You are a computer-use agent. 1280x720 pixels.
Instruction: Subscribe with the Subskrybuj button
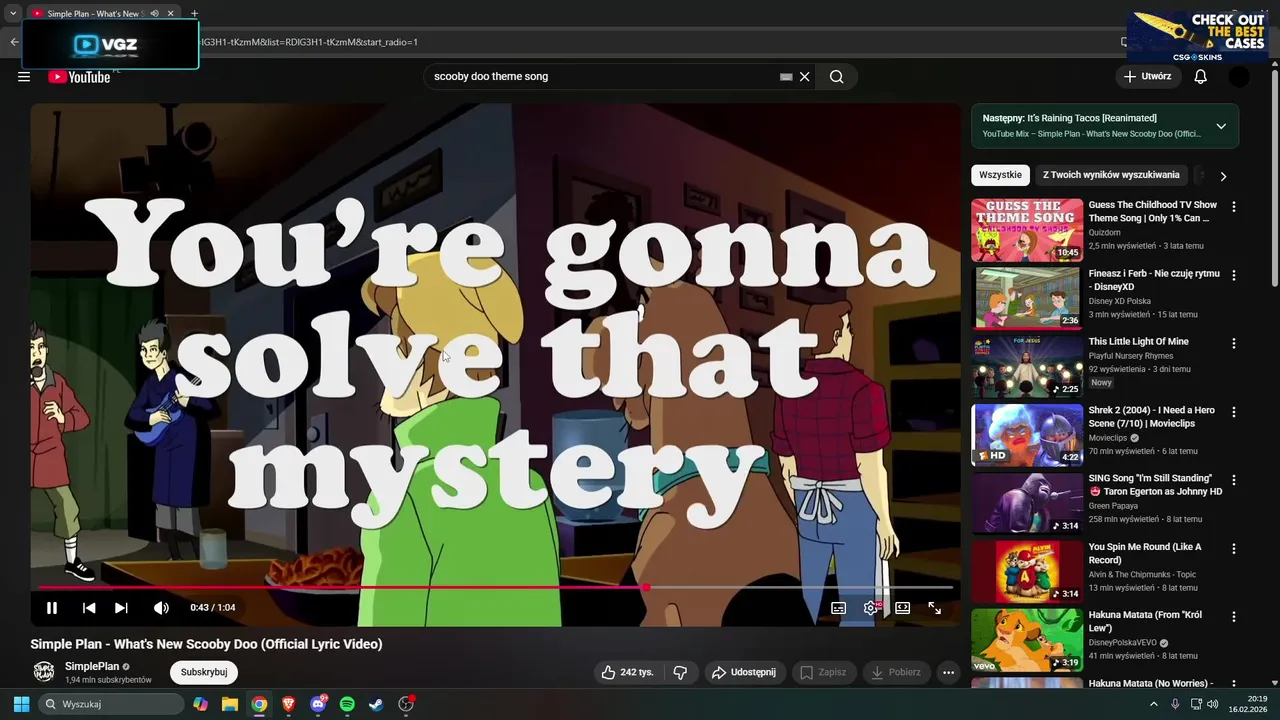click(x=204, y=672)
